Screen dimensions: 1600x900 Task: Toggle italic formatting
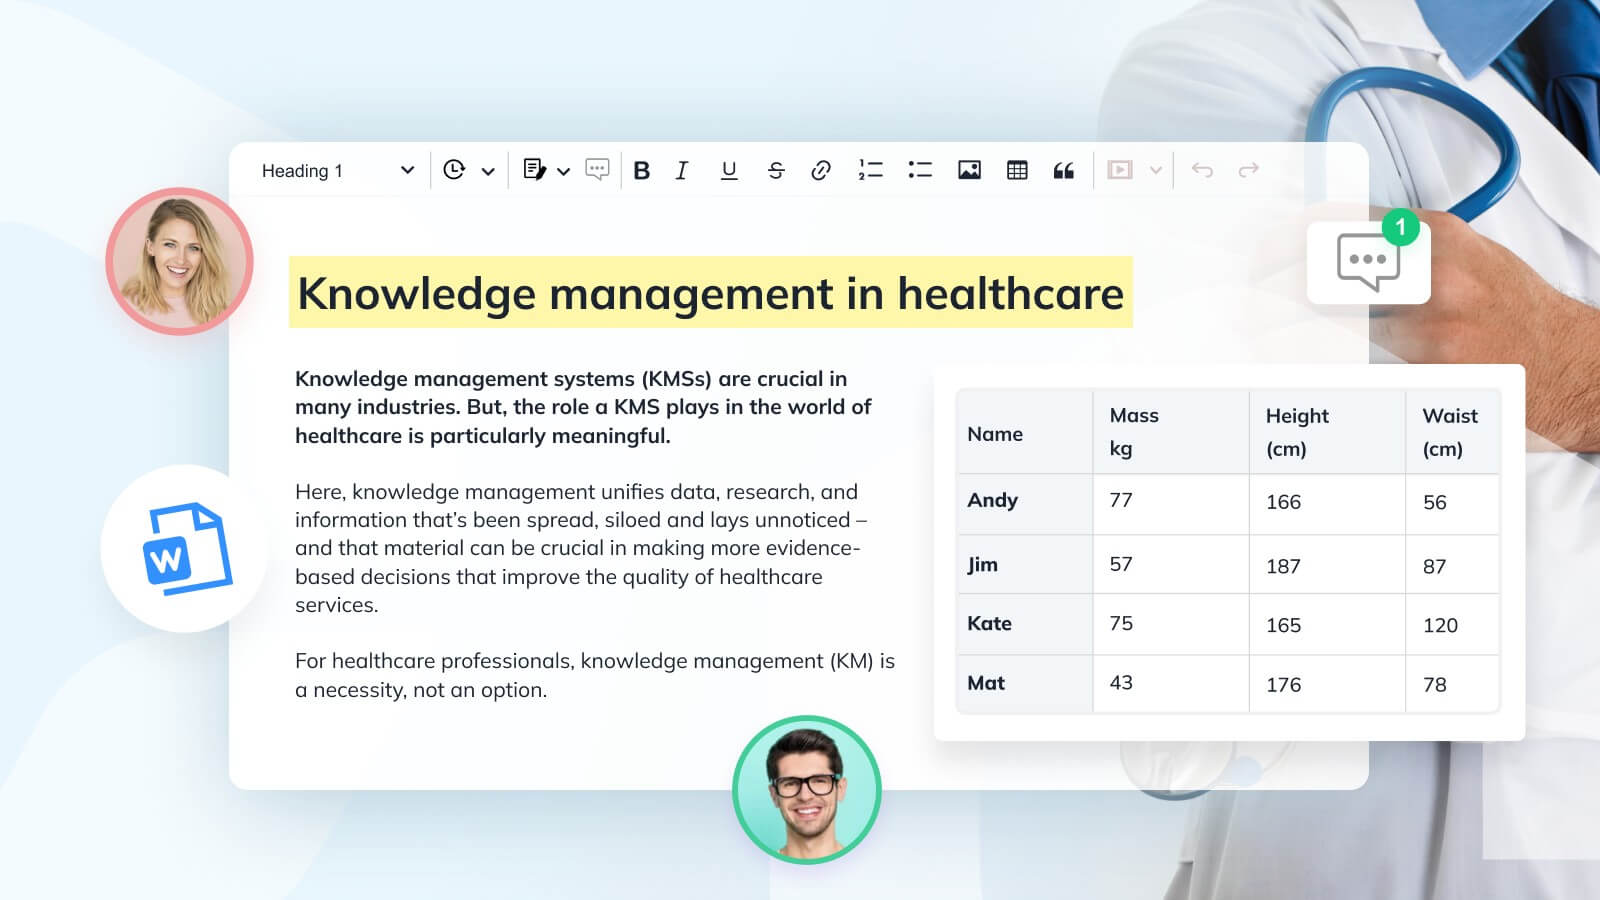682,171
